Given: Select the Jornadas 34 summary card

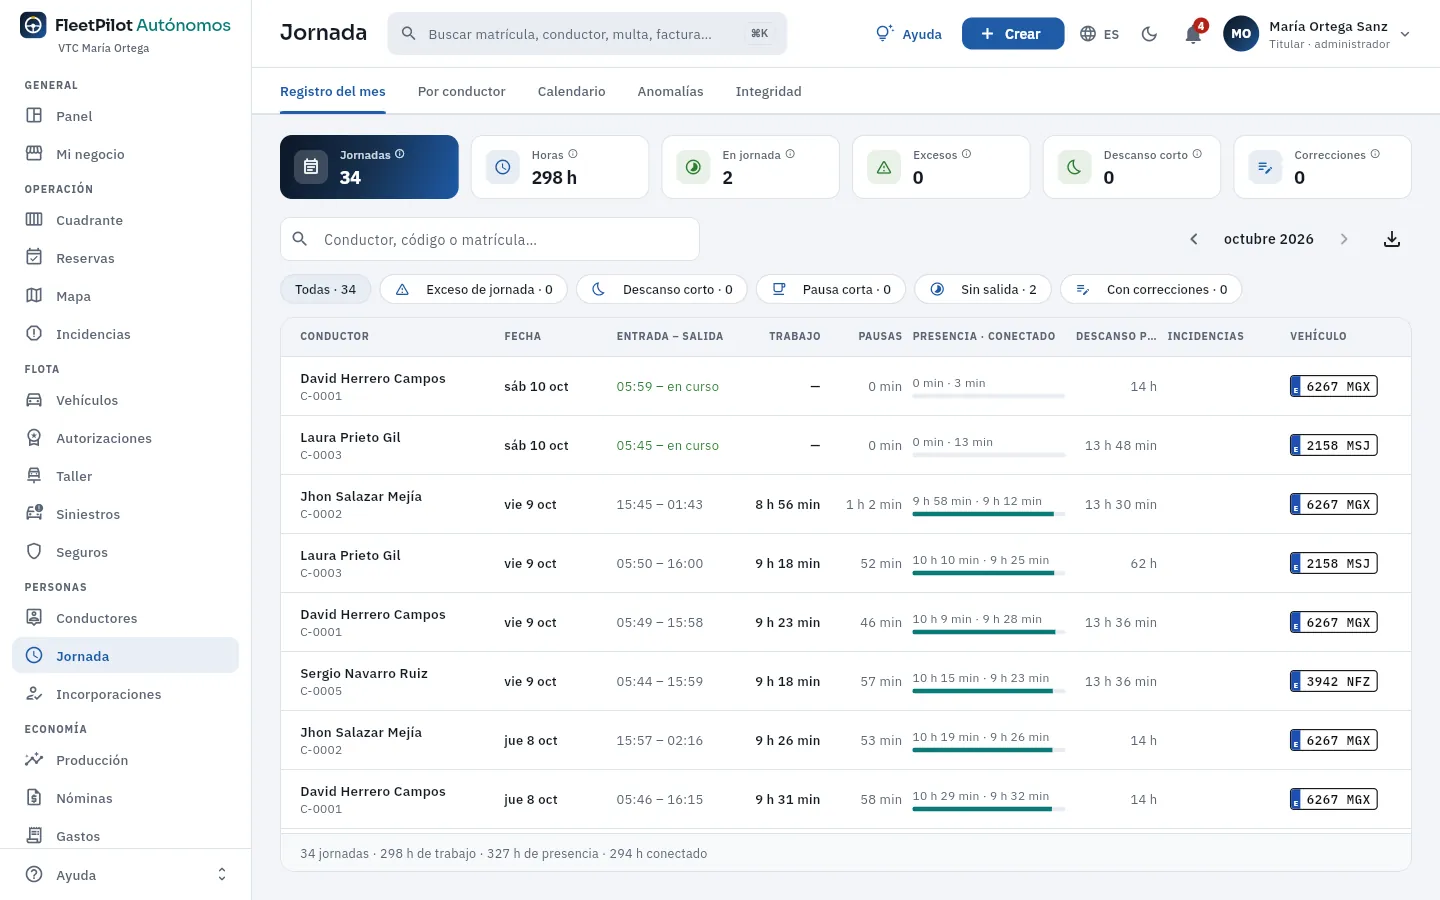Looking at the screenshot, I should (369, 167).
